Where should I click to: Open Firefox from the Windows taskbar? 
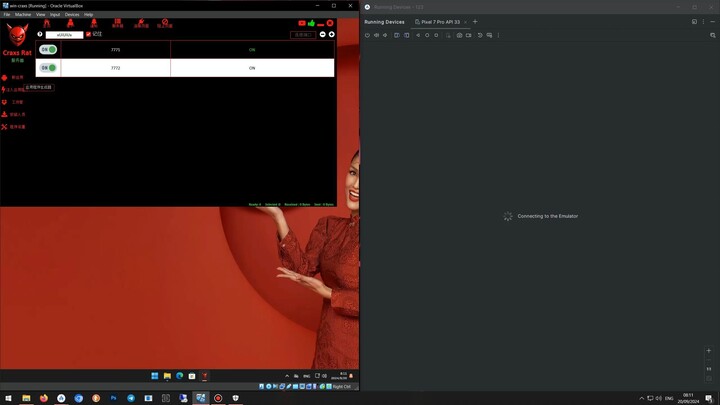(44, 398)
